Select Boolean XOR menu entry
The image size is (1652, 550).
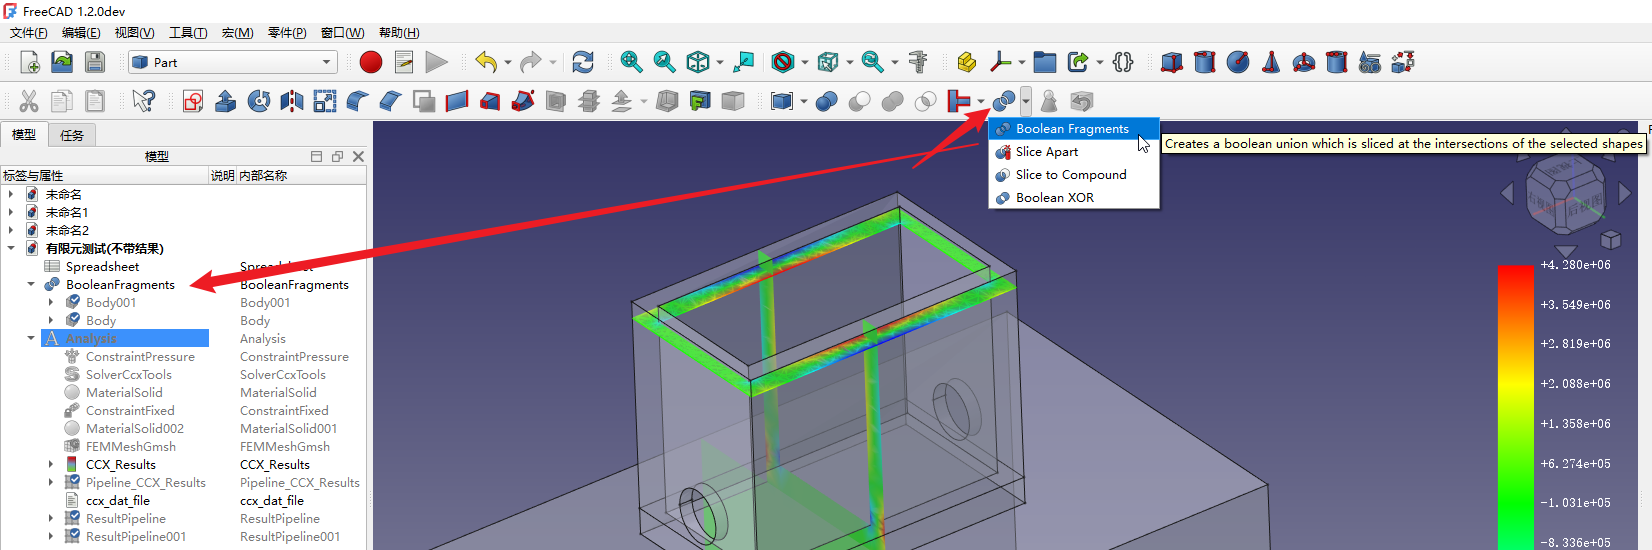click(1054, 198)
